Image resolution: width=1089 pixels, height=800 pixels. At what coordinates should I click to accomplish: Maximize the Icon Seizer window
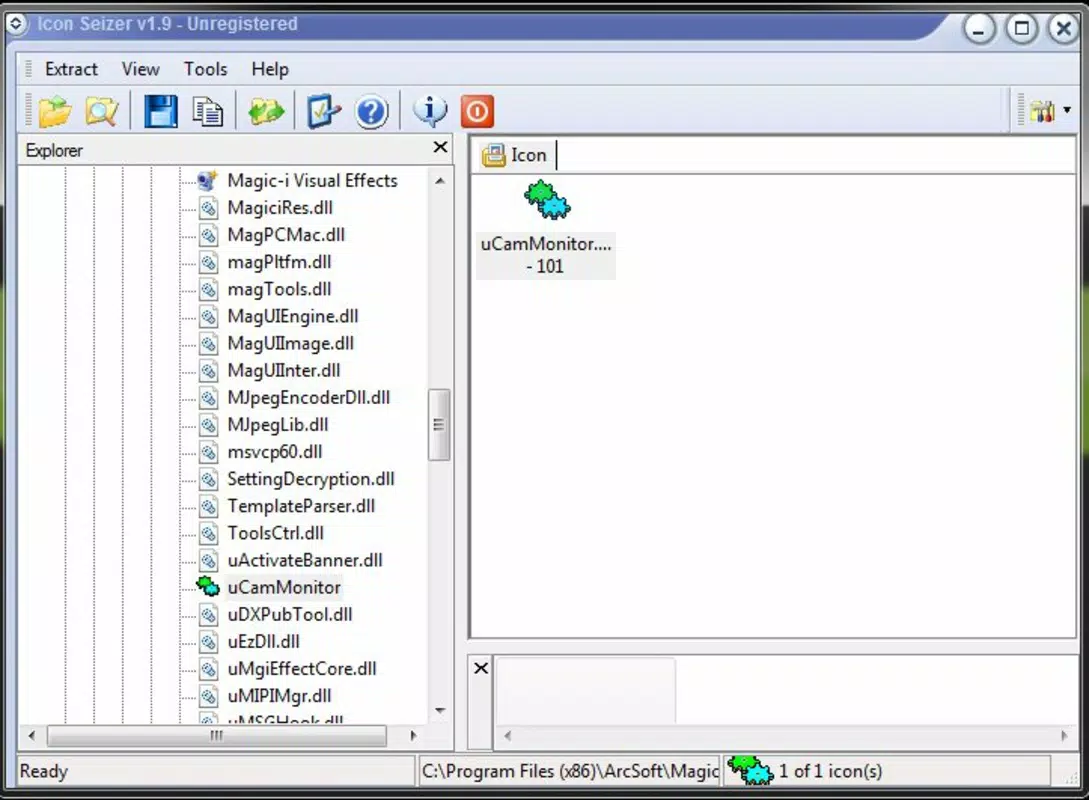1022,29
